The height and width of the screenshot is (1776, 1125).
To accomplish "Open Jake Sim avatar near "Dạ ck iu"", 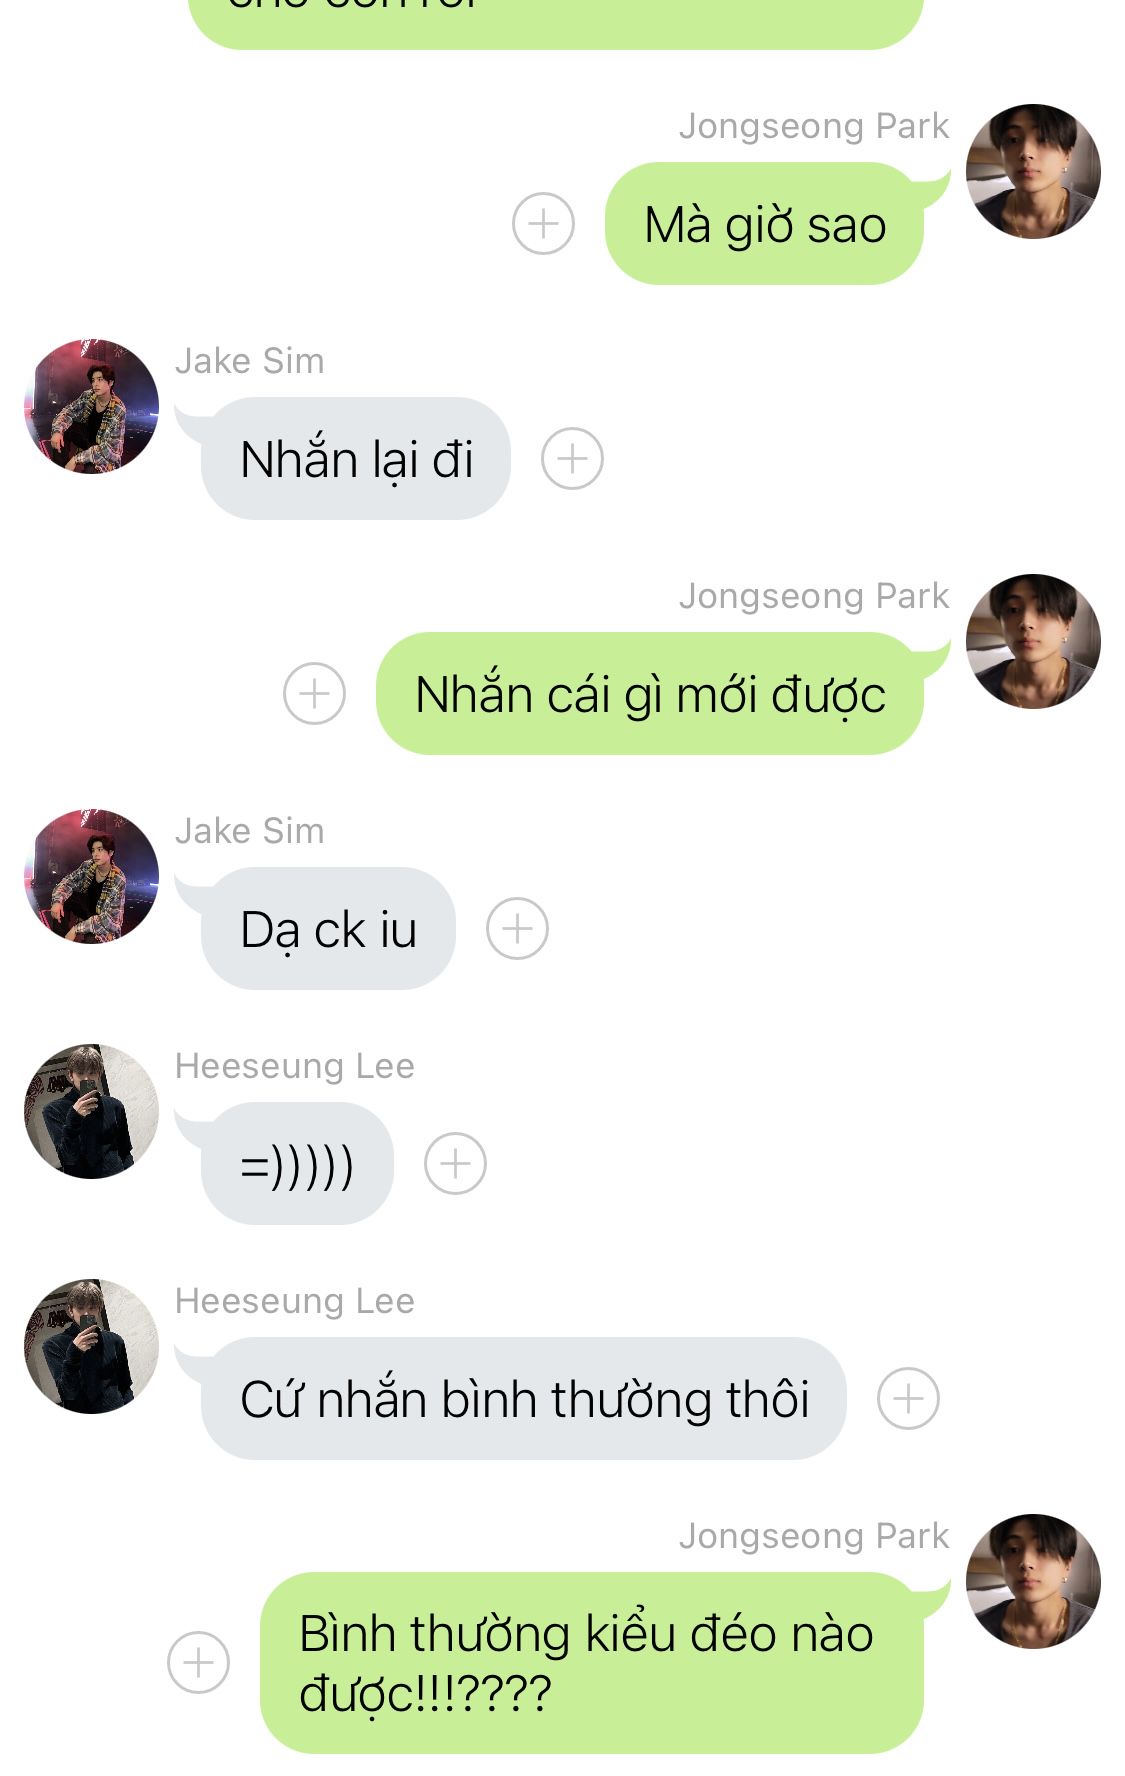I will pyautogui.click(x=91, y=876).
